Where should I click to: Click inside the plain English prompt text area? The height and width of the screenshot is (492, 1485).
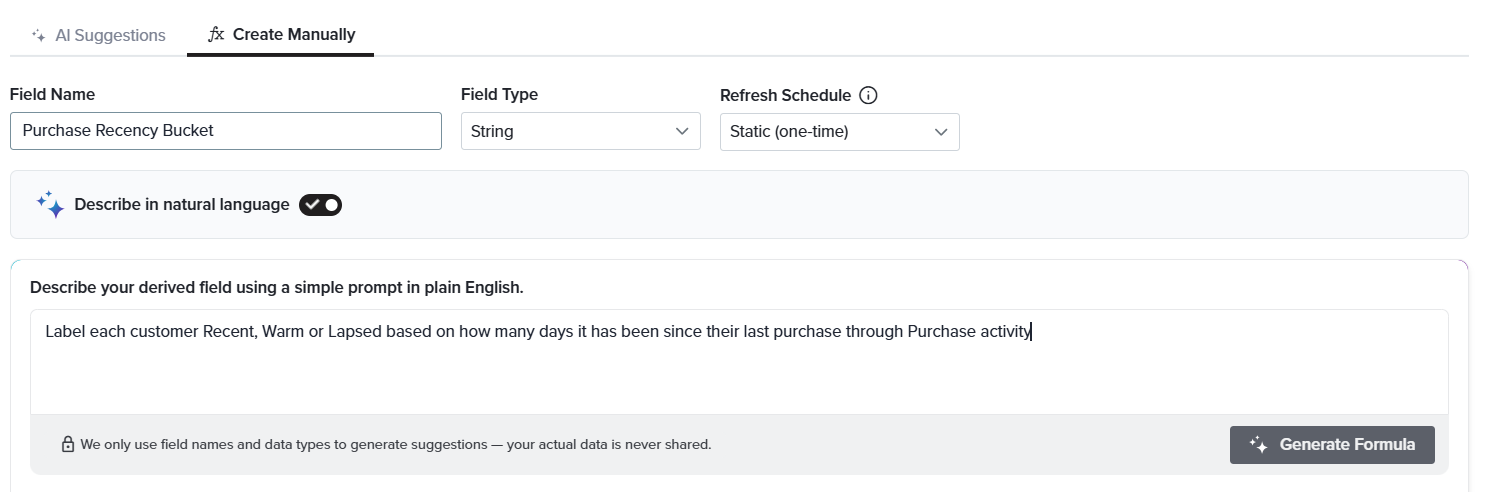point(739,362)
